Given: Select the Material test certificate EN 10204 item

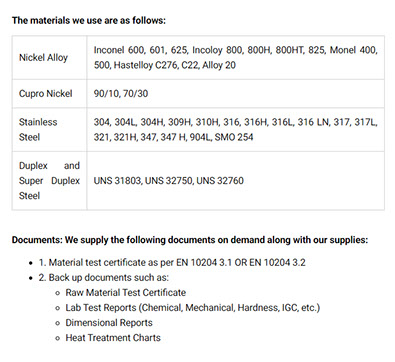Looking at the screenshot, I should click(172, 263).
